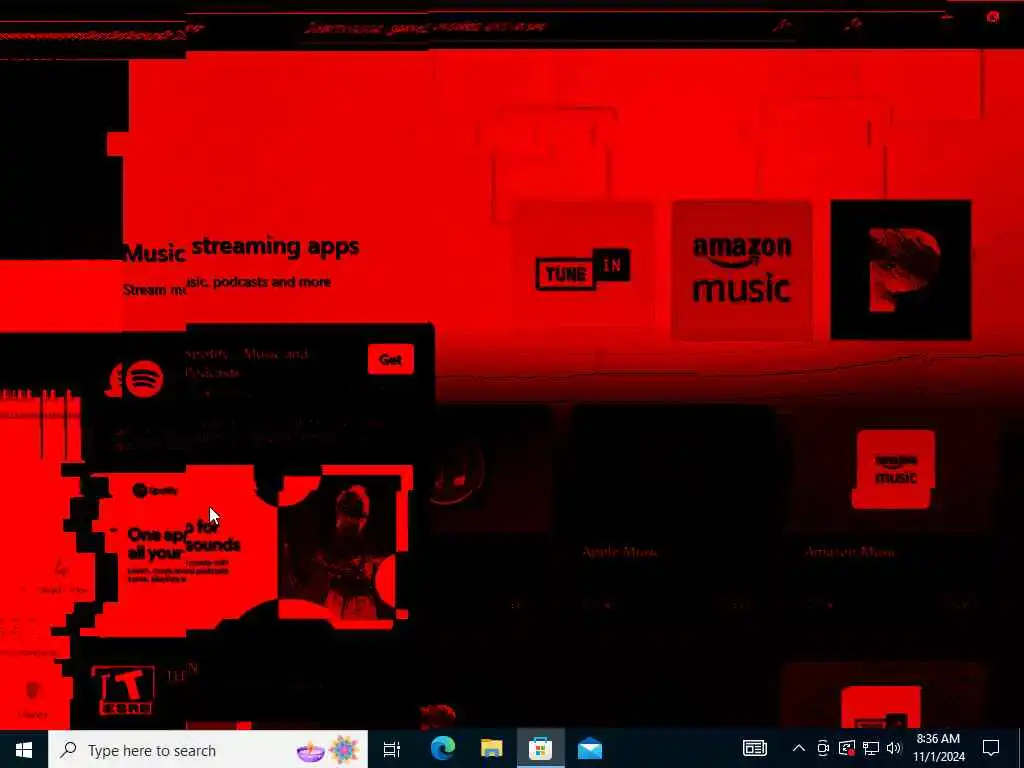Launch Microsoft Edge from taskbar
The image size is (1024, 768).
point(442,749)
